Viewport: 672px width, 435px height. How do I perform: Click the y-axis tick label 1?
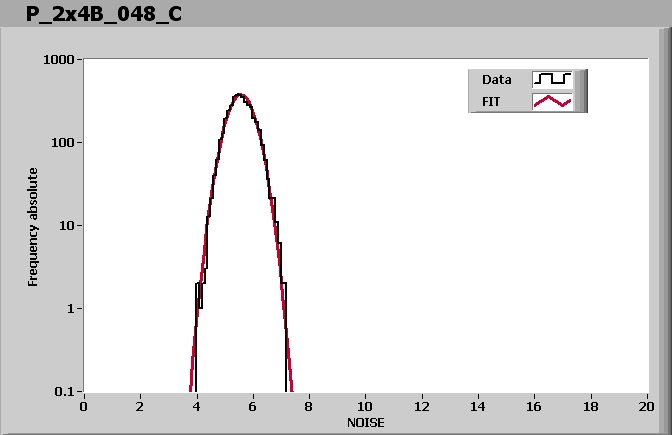pyautogui.click(x=72, y=309)
